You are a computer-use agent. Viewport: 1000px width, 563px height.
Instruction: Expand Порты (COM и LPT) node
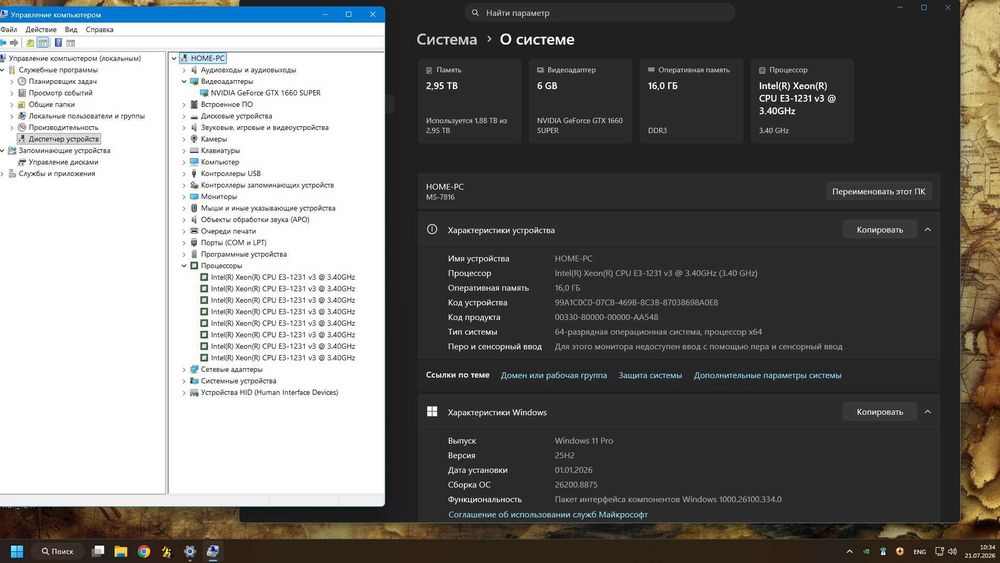[x=184, y=242]
